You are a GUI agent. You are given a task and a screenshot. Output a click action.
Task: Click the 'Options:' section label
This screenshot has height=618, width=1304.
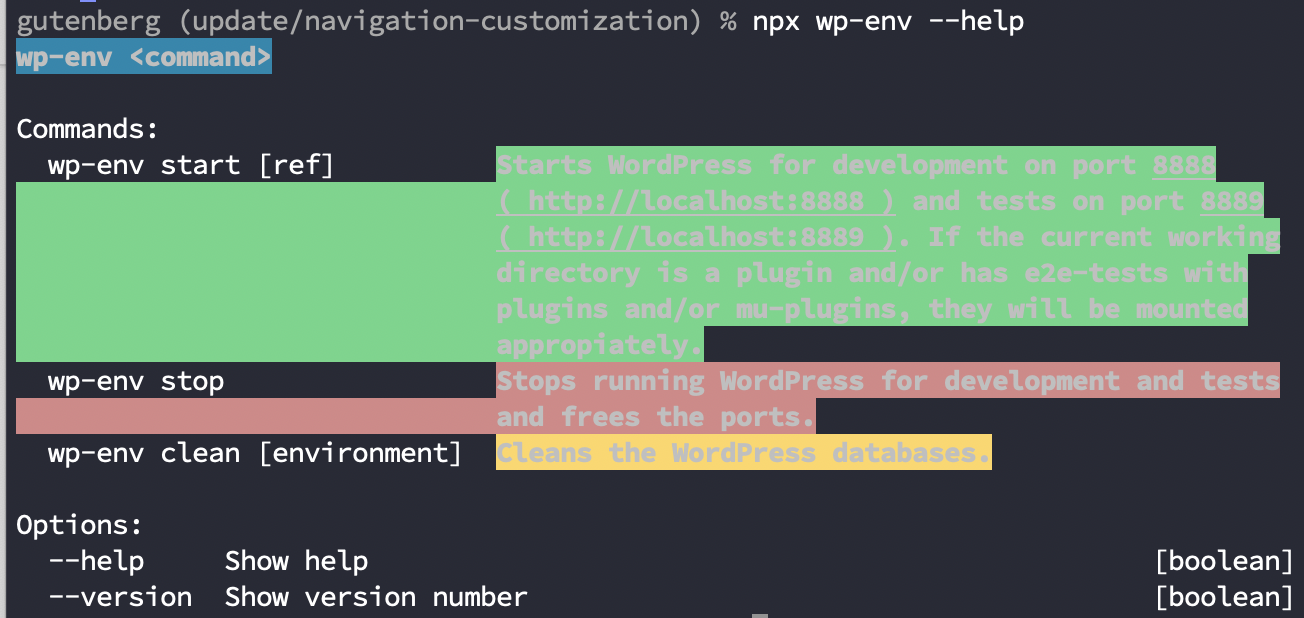(x=80, y=525)
